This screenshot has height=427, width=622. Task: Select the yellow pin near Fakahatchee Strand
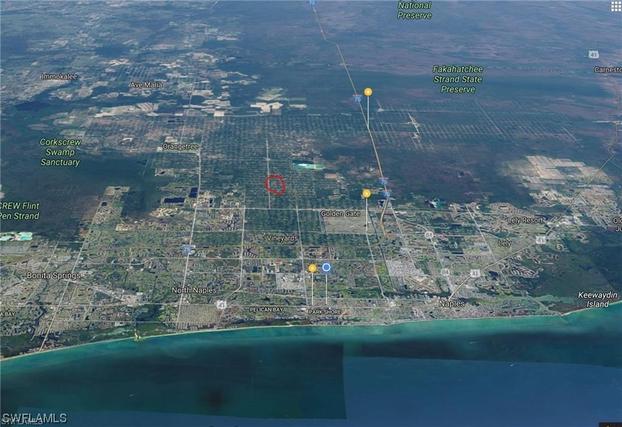368,92
